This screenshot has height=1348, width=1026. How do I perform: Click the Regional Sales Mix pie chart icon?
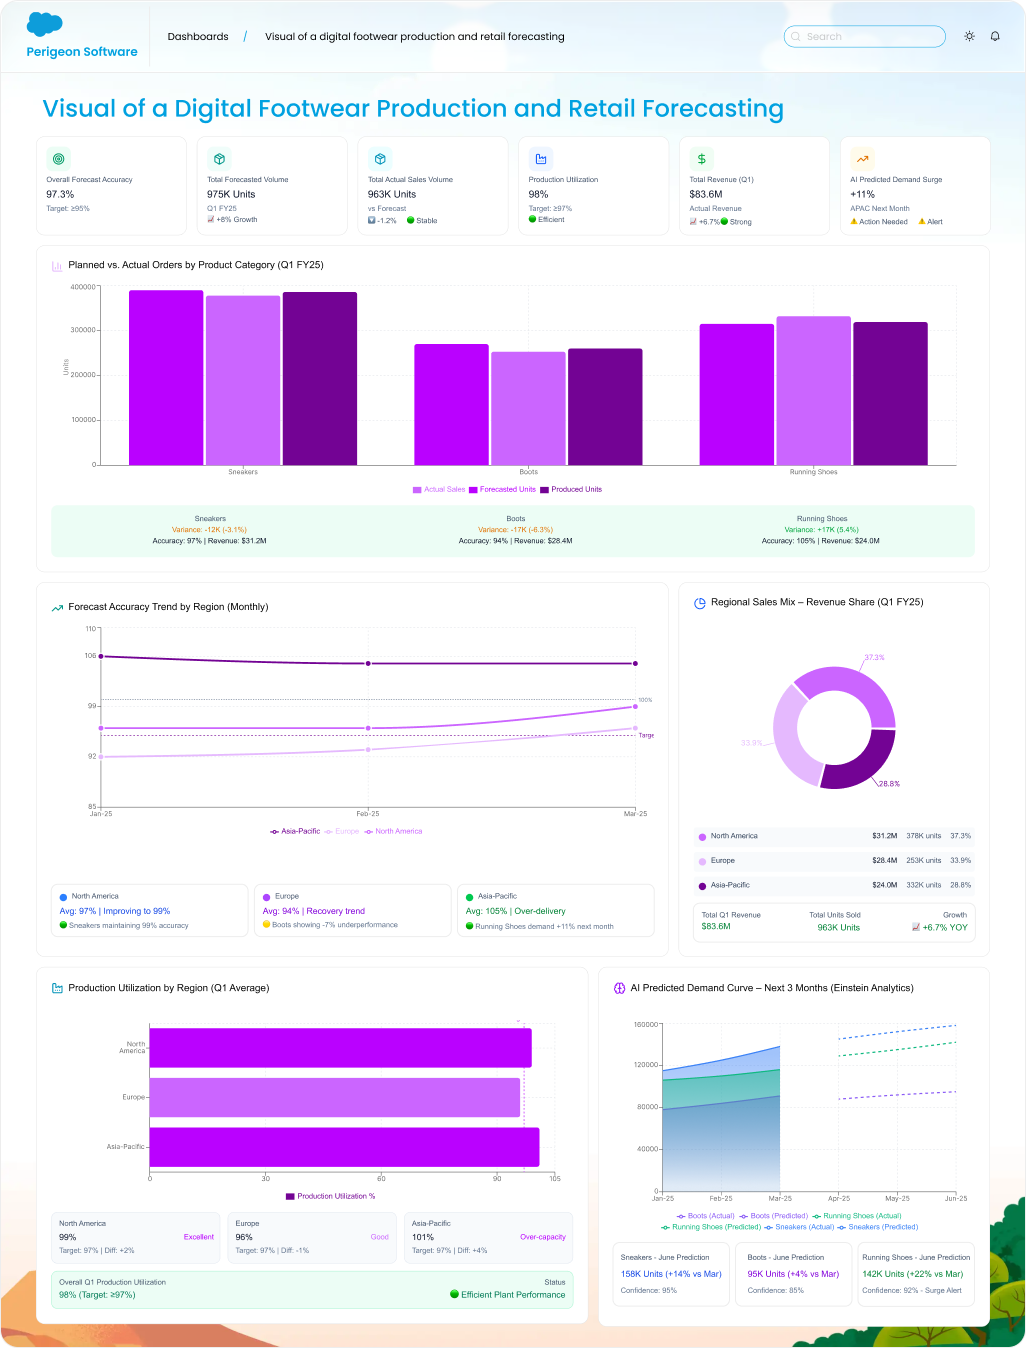[x=700, y=603]
